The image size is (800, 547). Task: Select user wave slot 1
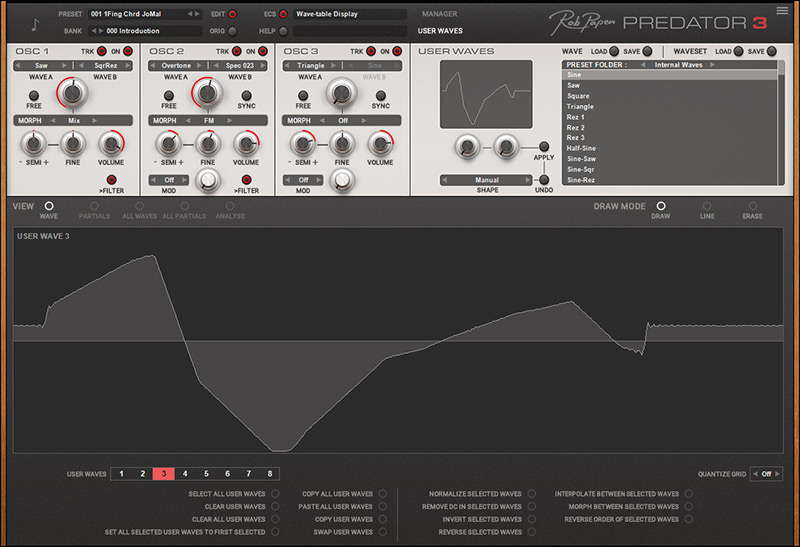pos(121,474)
